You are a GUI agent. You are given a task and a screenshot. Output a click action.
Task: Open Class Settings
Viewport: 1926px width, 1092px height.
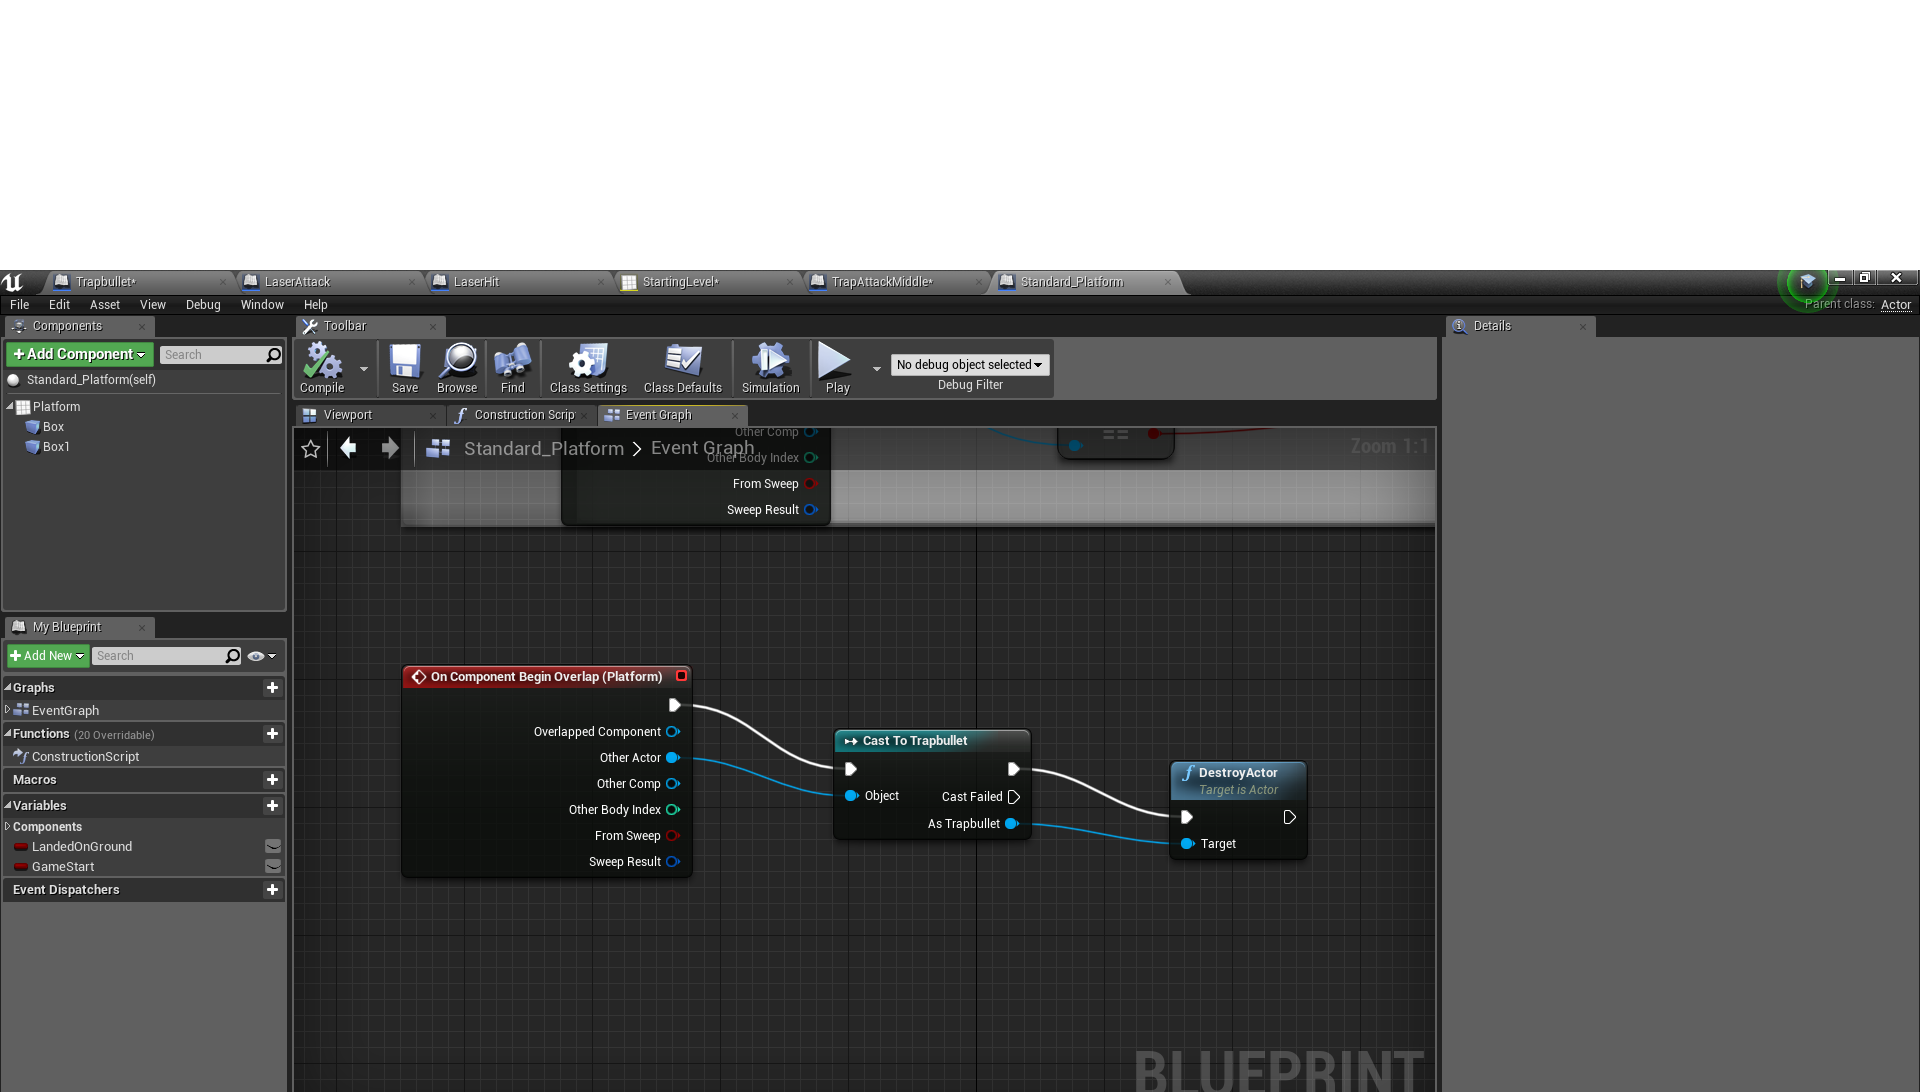[x=588, y=367]
